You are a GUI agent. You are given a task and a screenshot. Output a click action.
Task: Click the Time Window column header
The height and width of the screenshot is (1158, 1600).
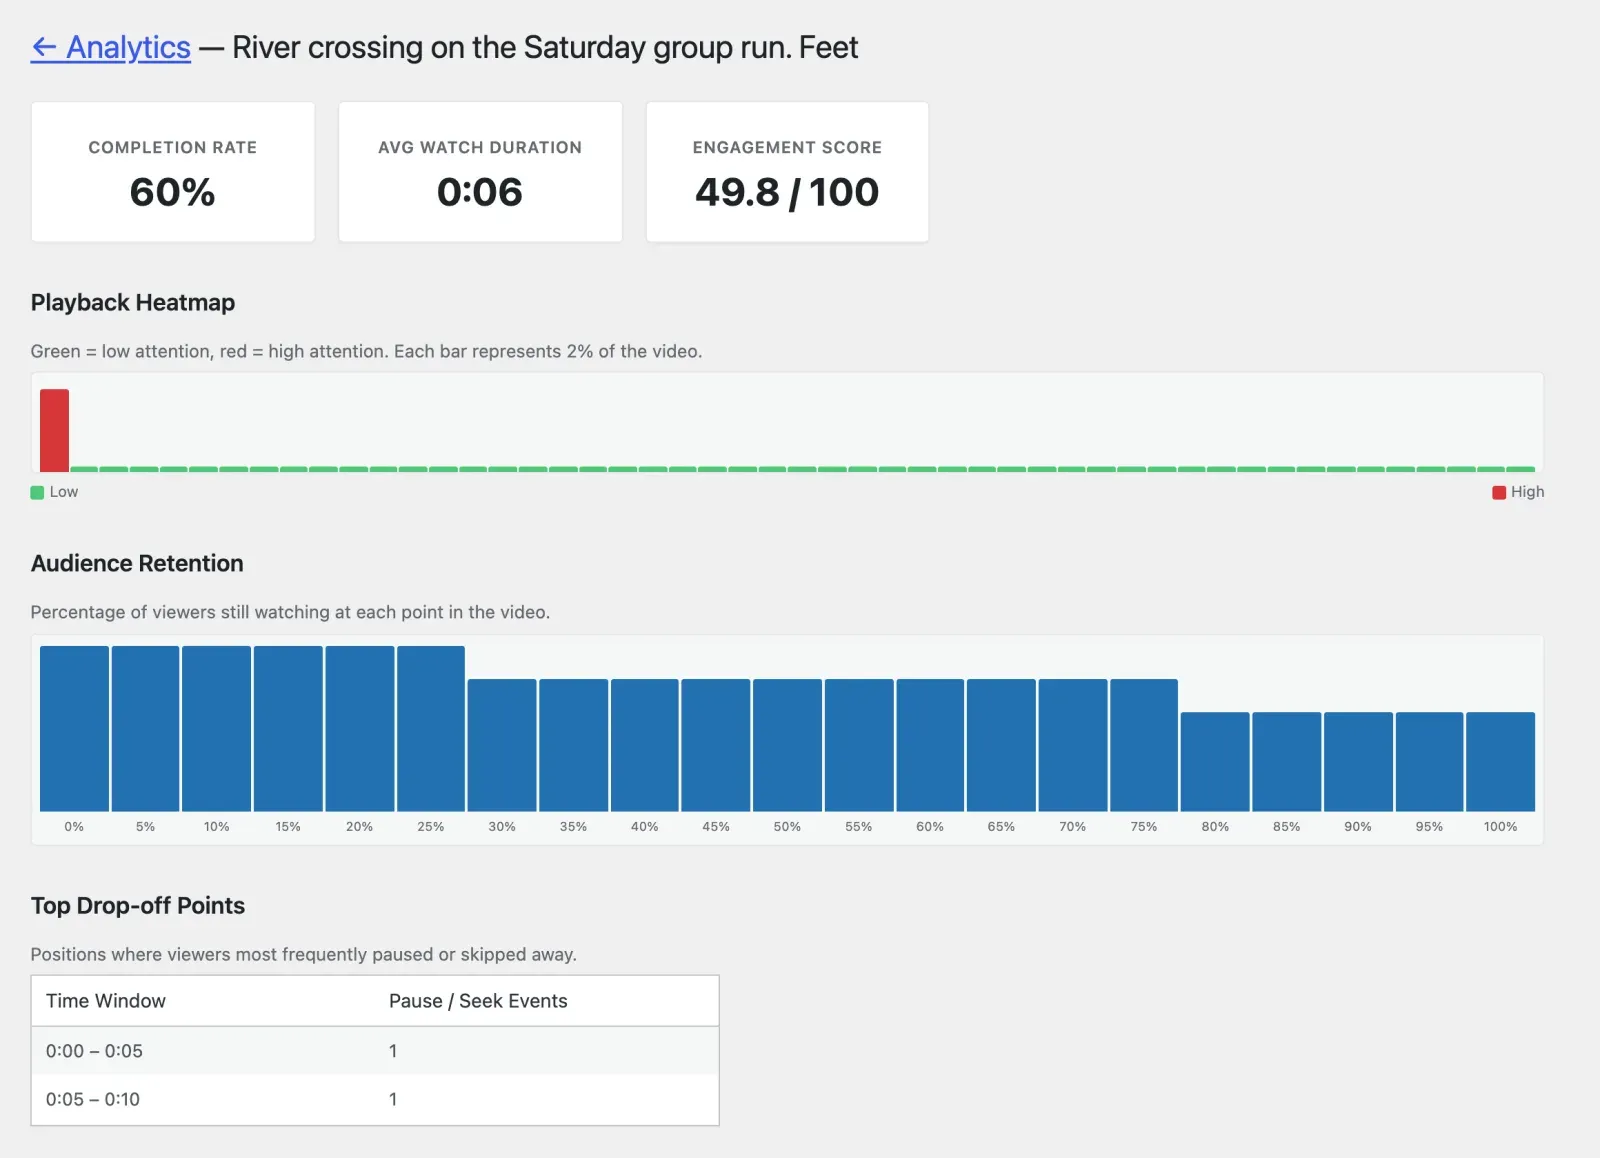(106, 1001)
